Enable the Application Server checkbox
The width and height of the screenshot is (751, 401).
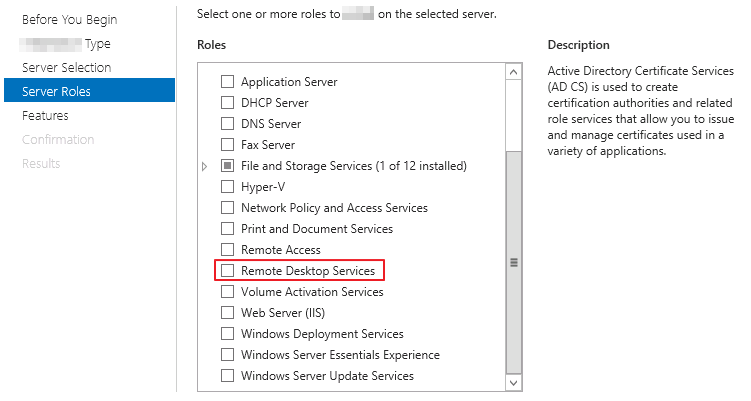pos(228,82)
